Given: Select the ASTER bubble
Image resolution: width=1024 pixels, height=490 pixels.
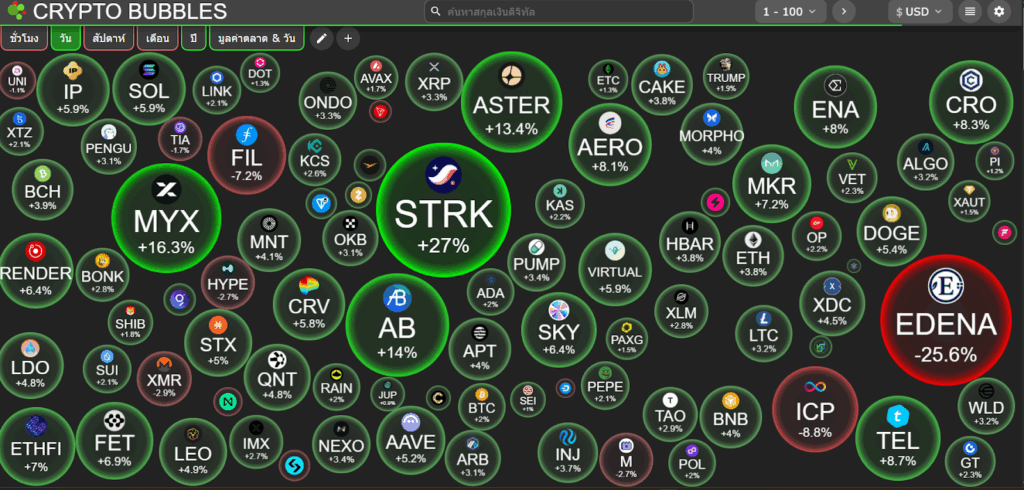Looking at the screenshot, I should tap(511, 101).
